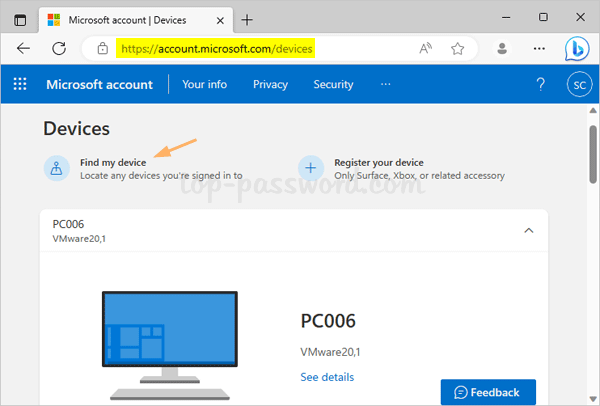Viewport: 600px width, 406px height.
Task: Close the browser window
Action: pos(580,17)
